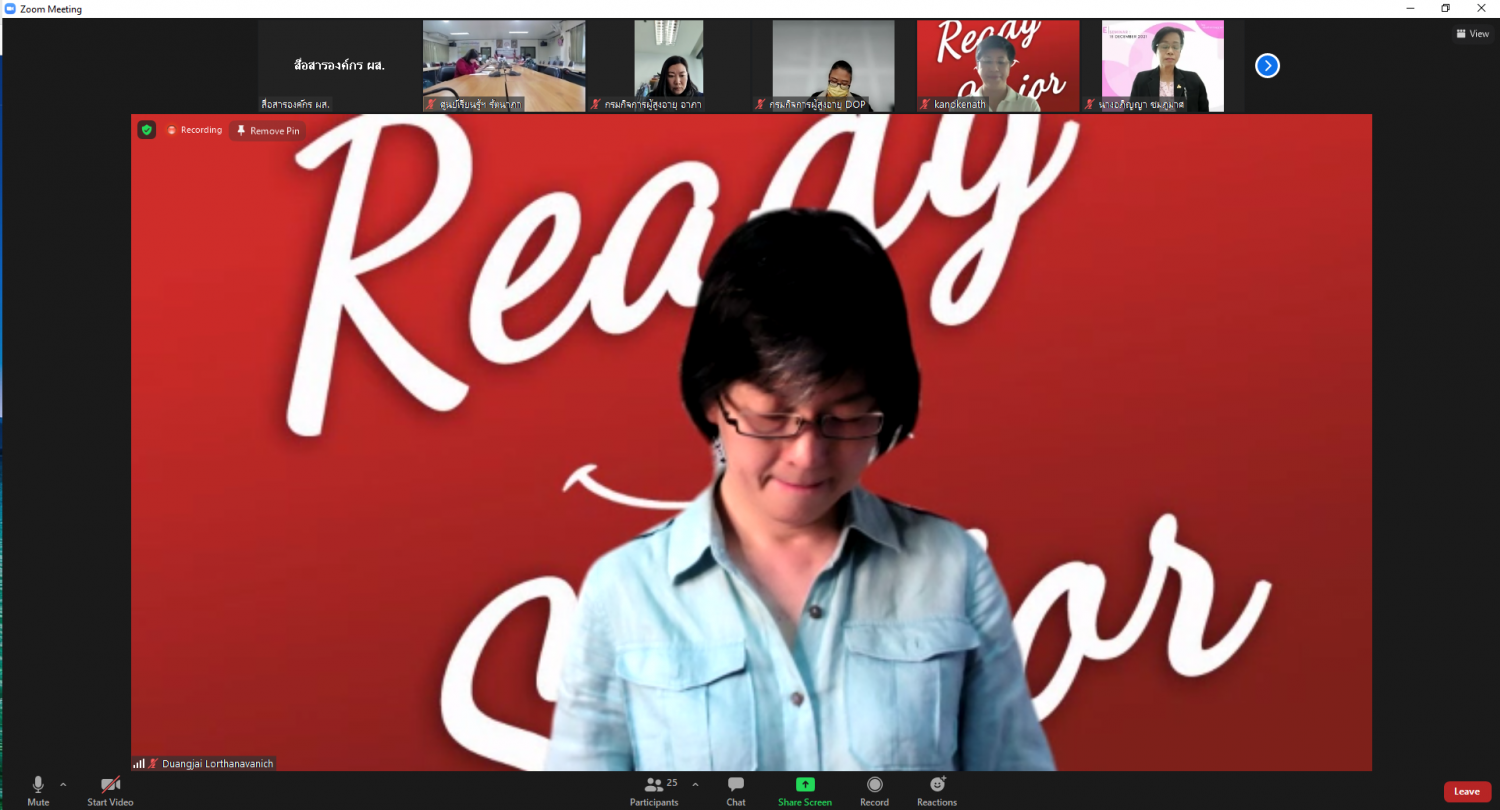Open Reactions menu
Screen dimensions: 1500x810
937,791
